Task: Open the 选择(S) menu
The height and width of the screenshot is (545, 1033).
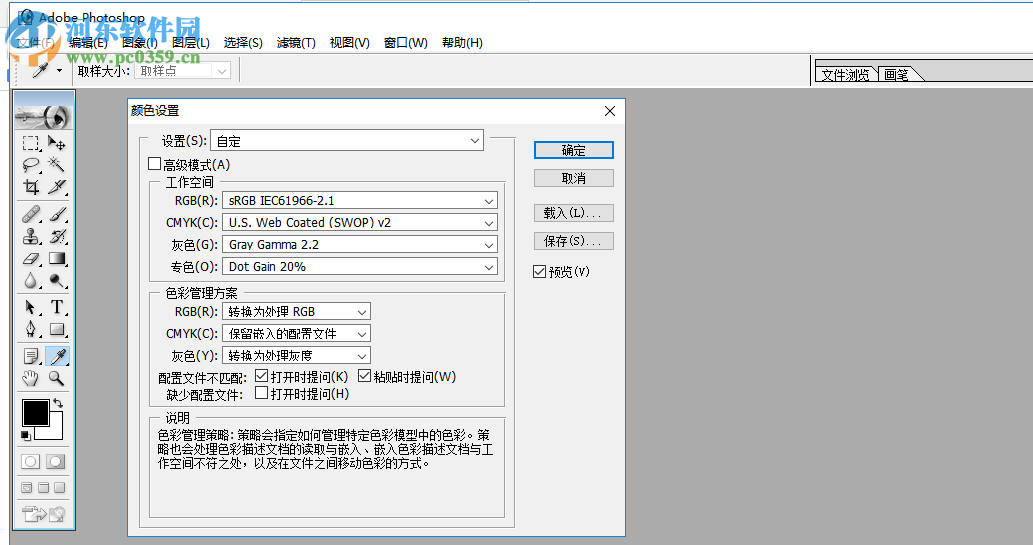Action: coord(243,43)
